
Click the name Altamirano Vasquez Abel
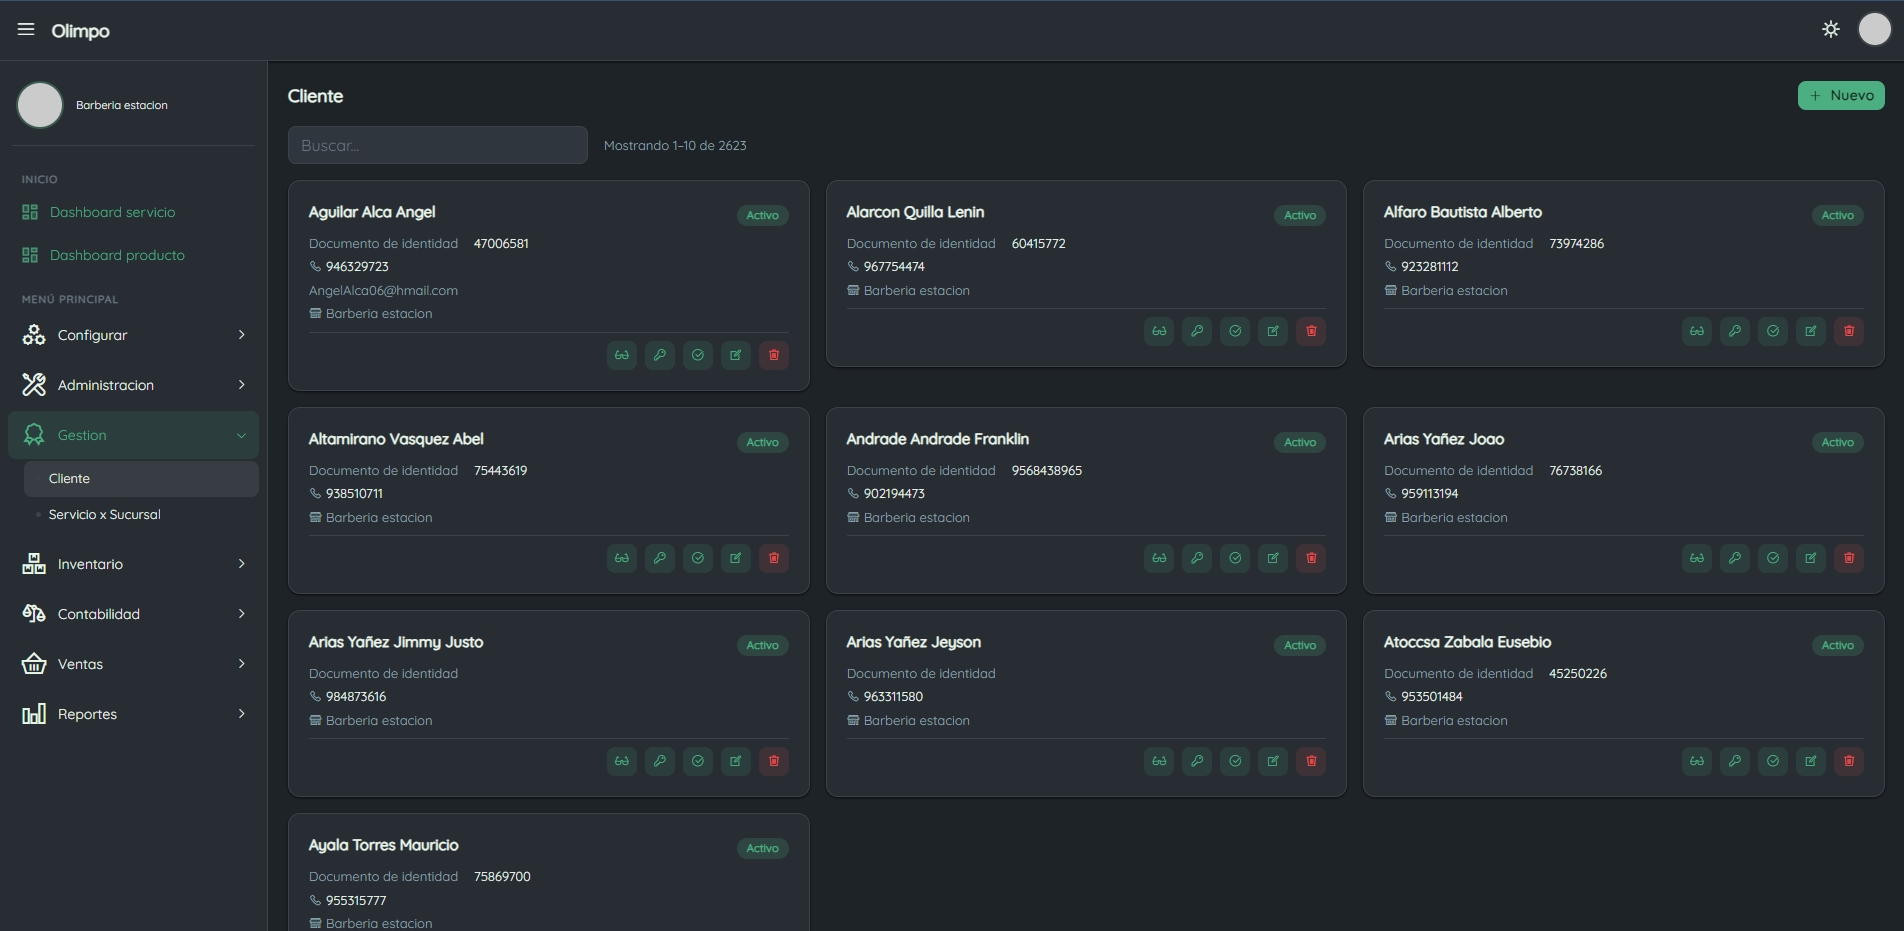pos(396,439)
